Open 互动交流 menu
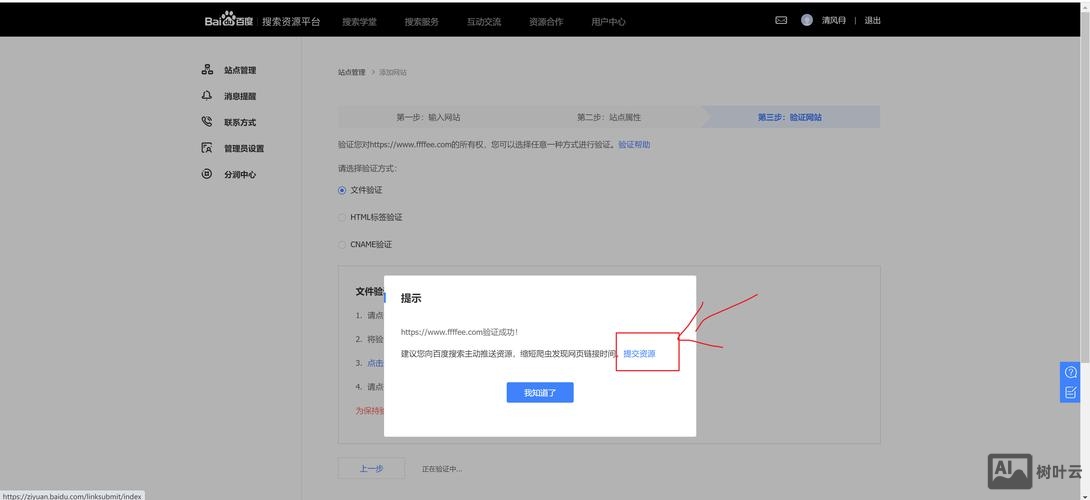Screen dimensions: 1090x500 click(484, 22)
